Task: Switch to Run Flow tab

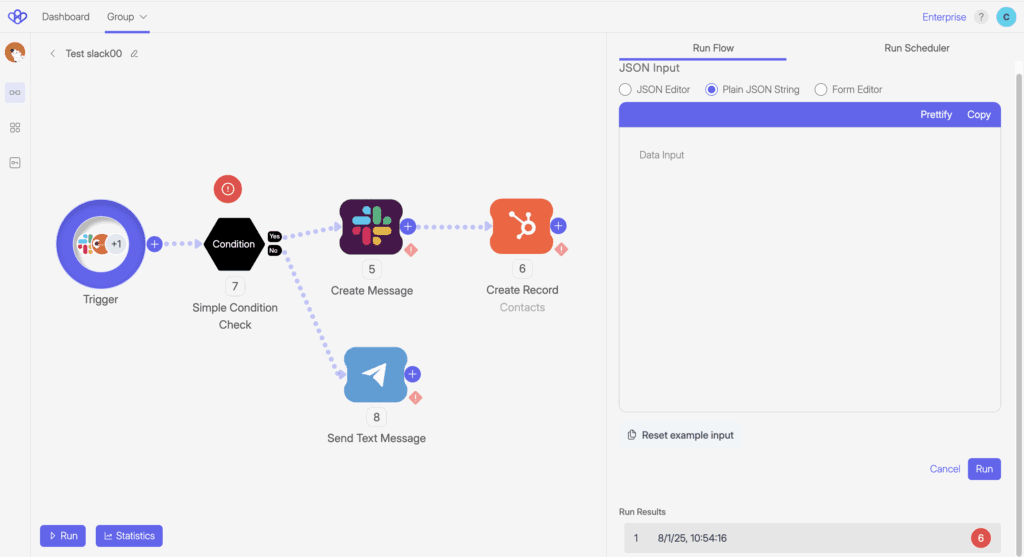Action: click(x=713, y=48)
